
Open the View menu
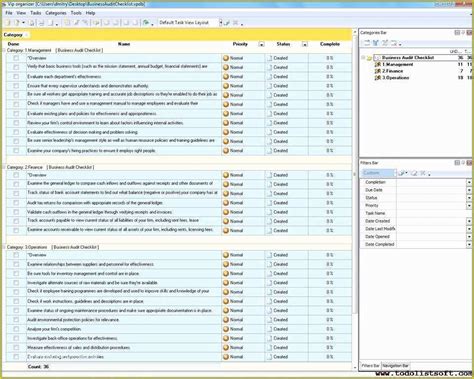(x=21, y=13)
